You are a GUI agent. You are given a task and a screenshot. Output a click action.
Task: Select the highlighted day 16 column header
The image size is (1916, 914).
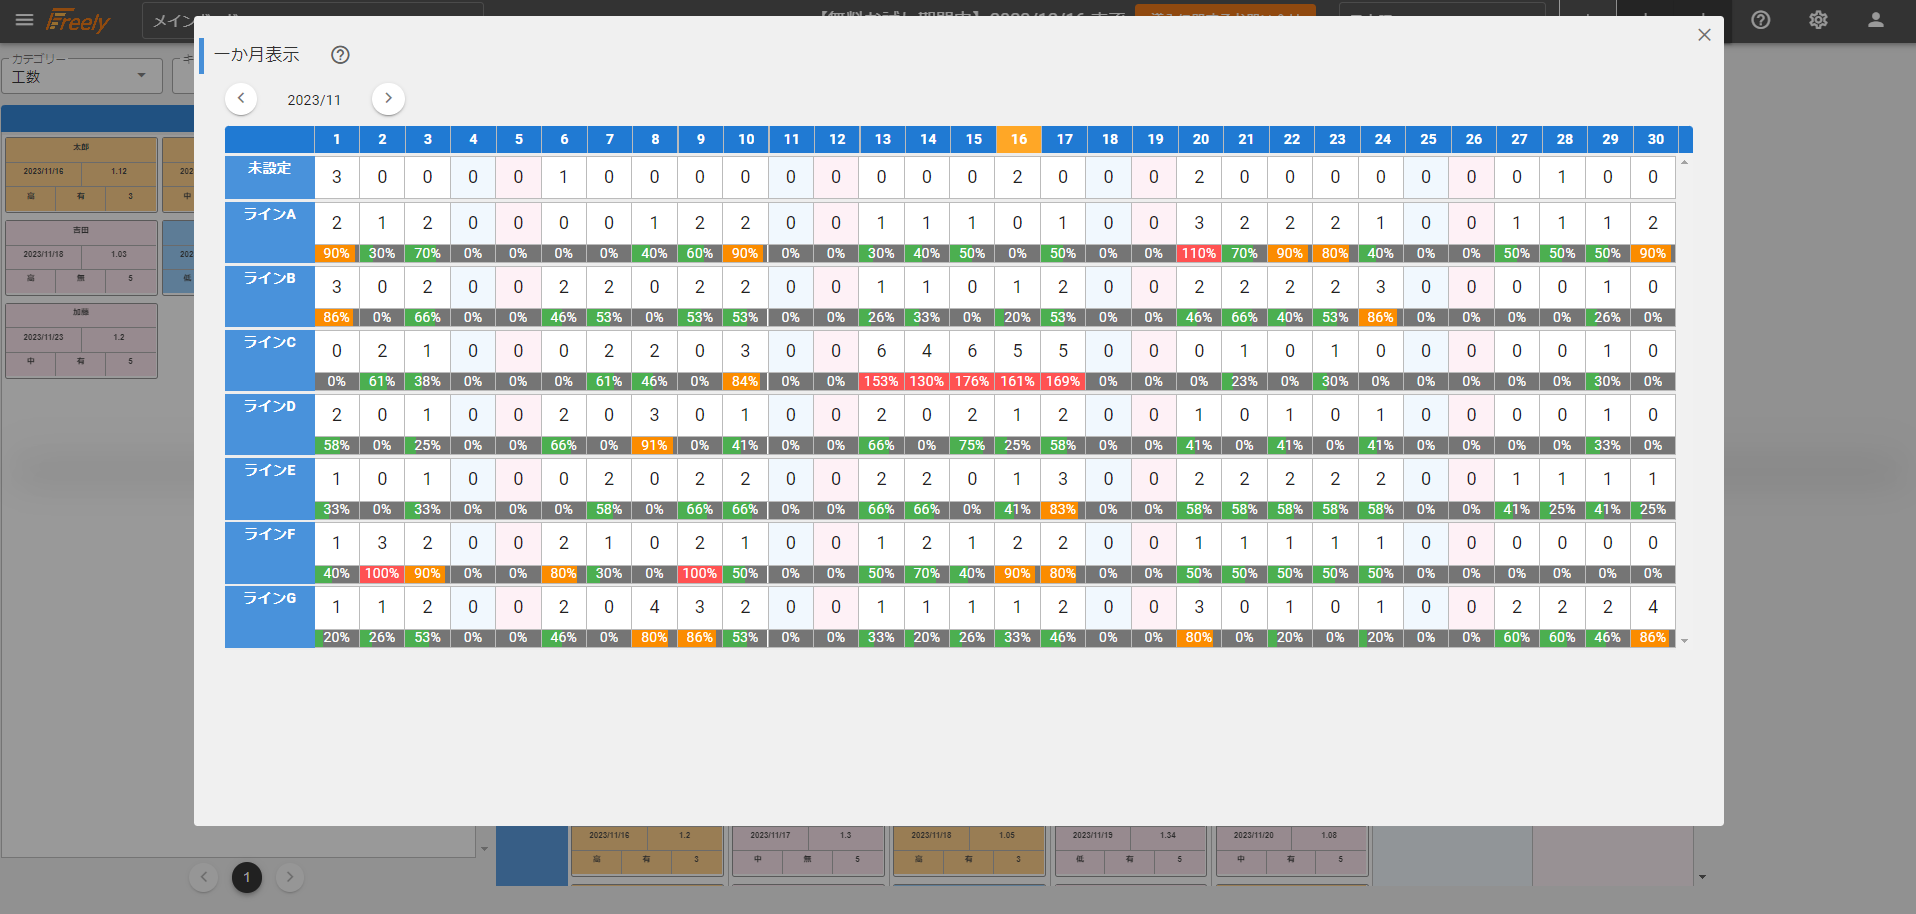click(1018, 140)
